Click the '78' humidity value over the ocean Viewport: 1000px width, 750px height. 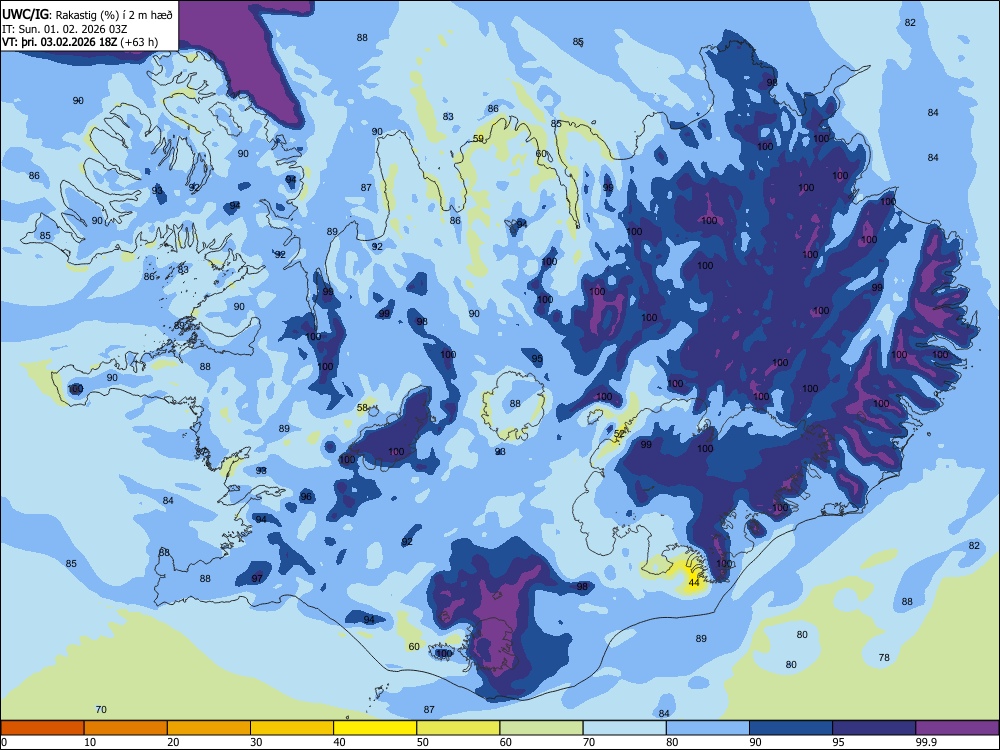884,658
